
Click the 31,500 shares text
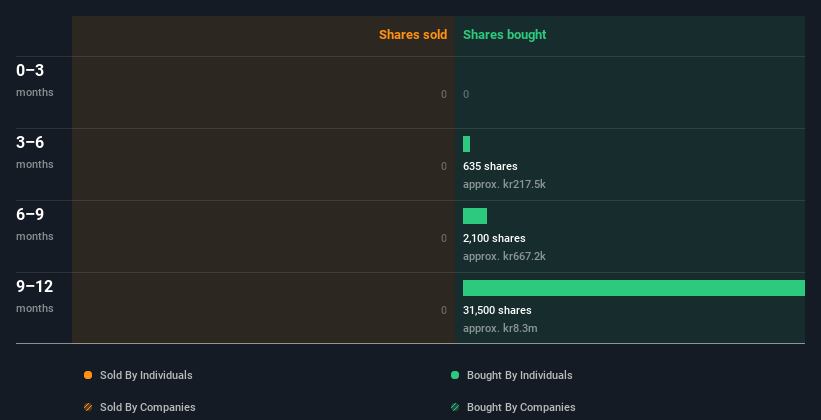pyautogui.click(x=497, y=310)
